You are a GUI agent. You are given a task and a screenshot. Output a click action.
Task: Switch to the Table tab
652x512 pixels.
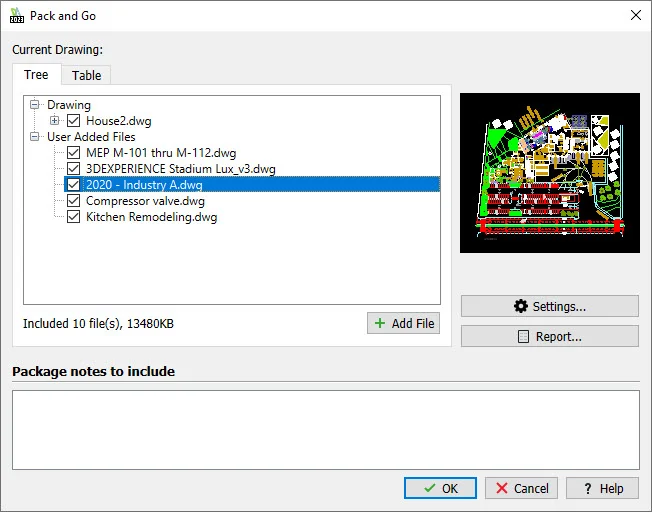coord(86,75)
